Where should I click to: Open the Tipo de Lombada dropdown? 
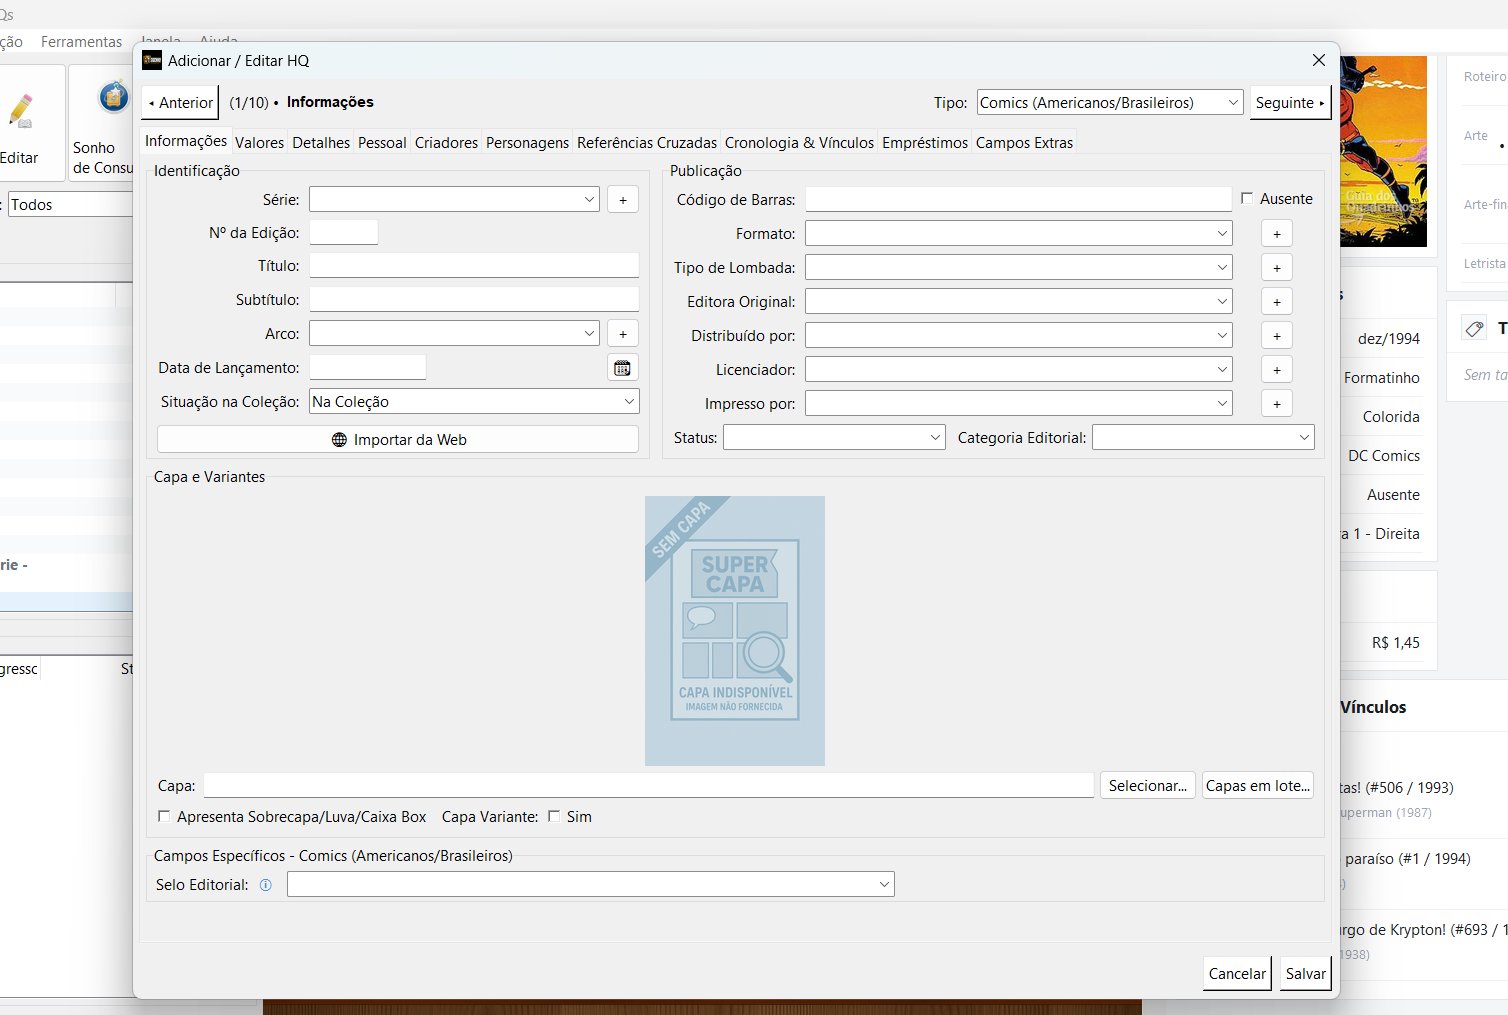pos(1018,267)
